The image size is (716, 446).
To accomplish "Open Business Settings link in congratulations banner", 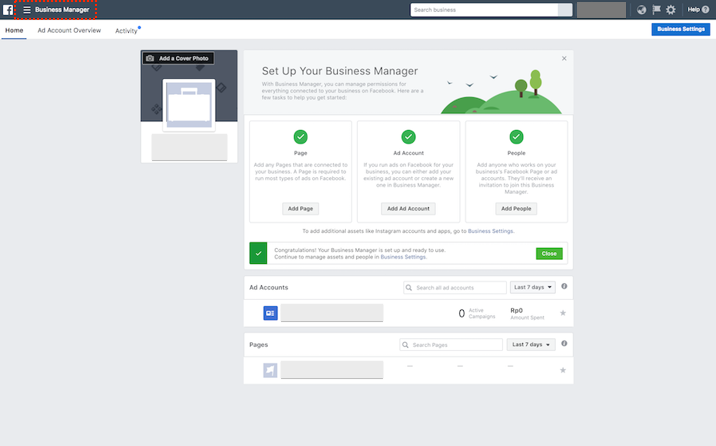I will pos(403,257).
